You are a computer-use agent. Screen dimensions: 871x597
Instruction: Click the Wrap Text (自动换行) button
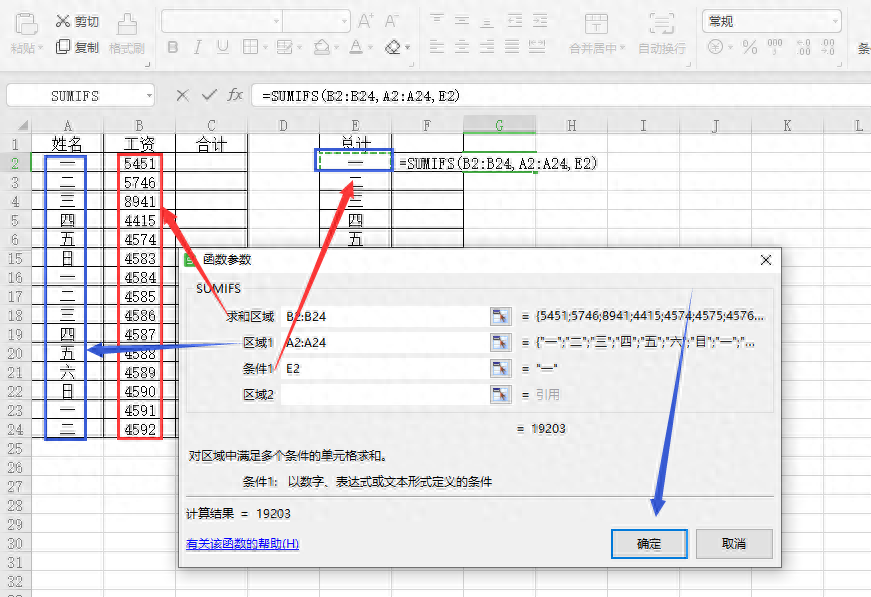pyautogui.click(x=662, y=34)
